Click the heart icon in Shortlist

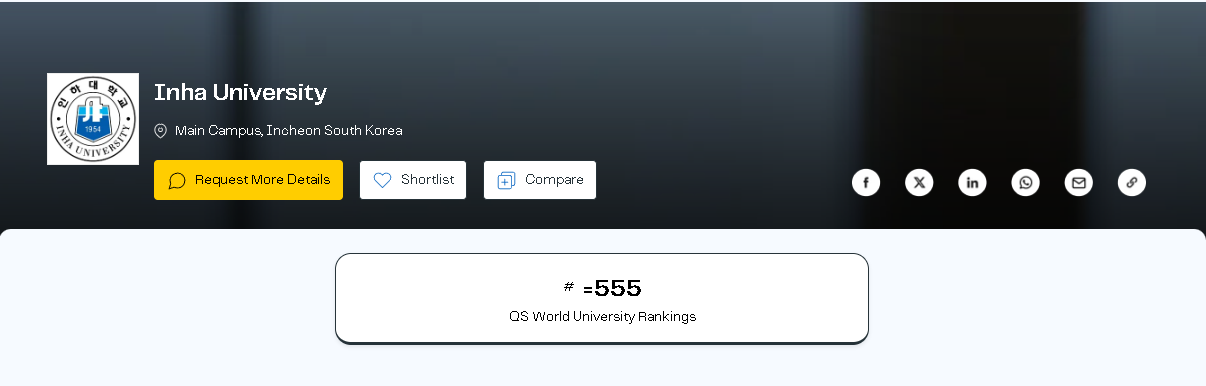pyautogui.click(x=382, y=180)
